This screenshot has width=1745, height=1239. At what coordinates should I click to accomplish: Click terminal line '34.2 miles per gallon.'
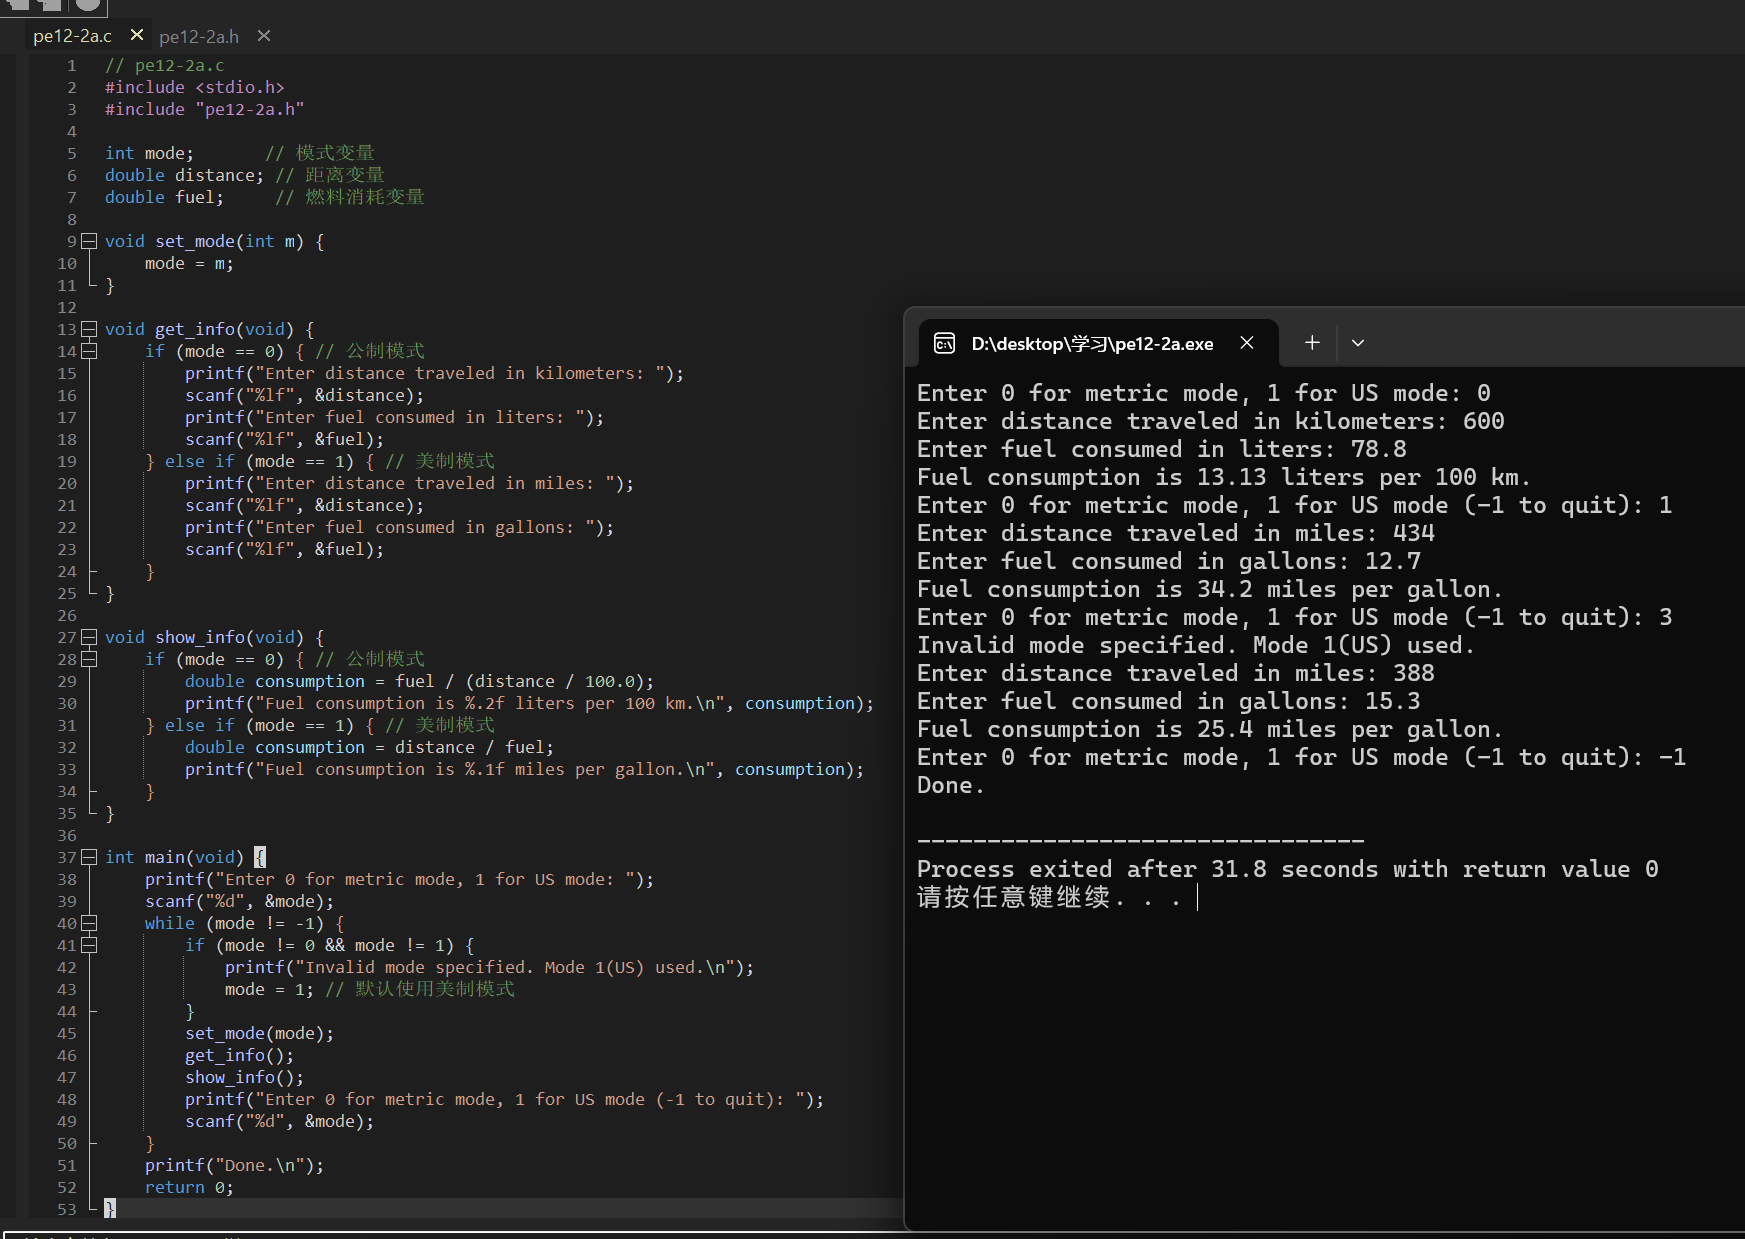pyautogui.click(x=1210, y=589)
